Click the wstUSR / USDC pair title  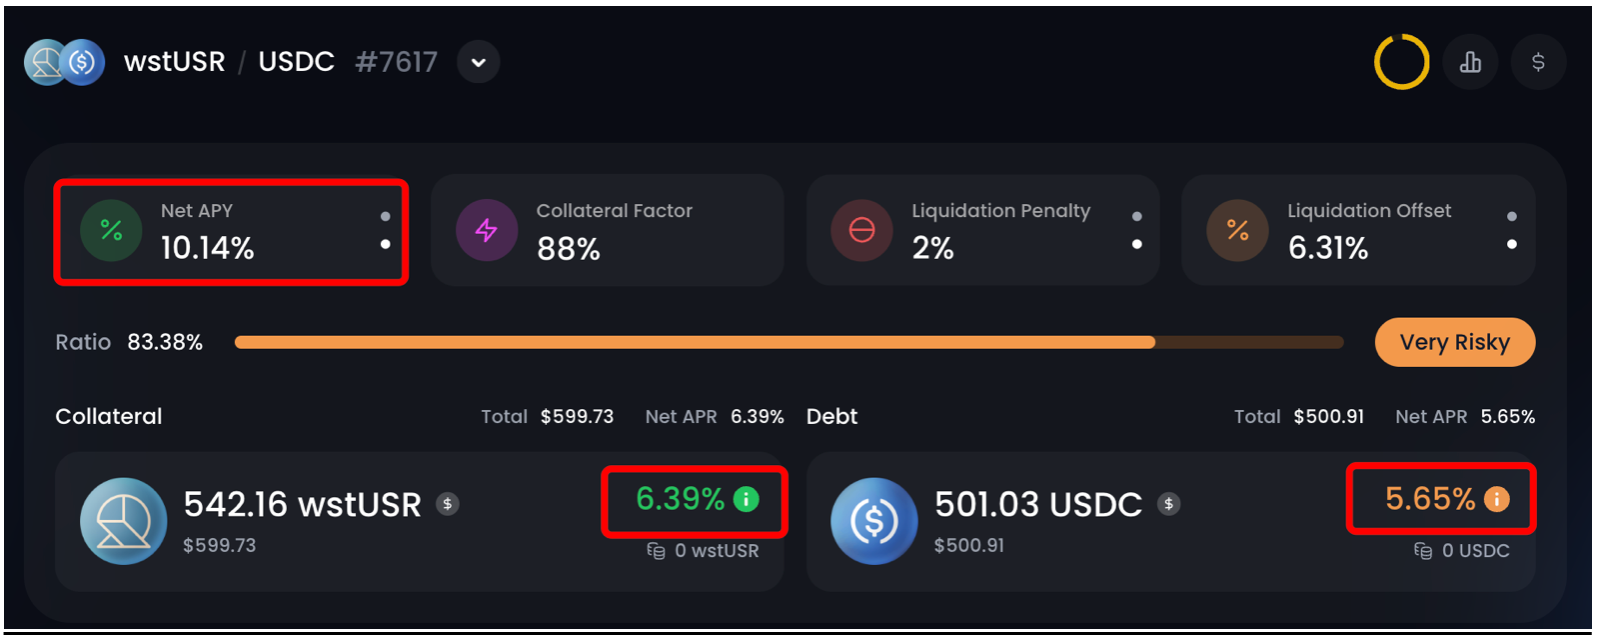(x=229, y=62)
